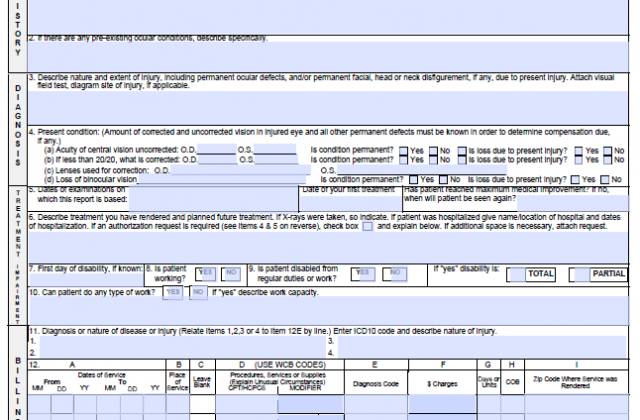Click the corrected vision O.D. field

pos(218,159)
